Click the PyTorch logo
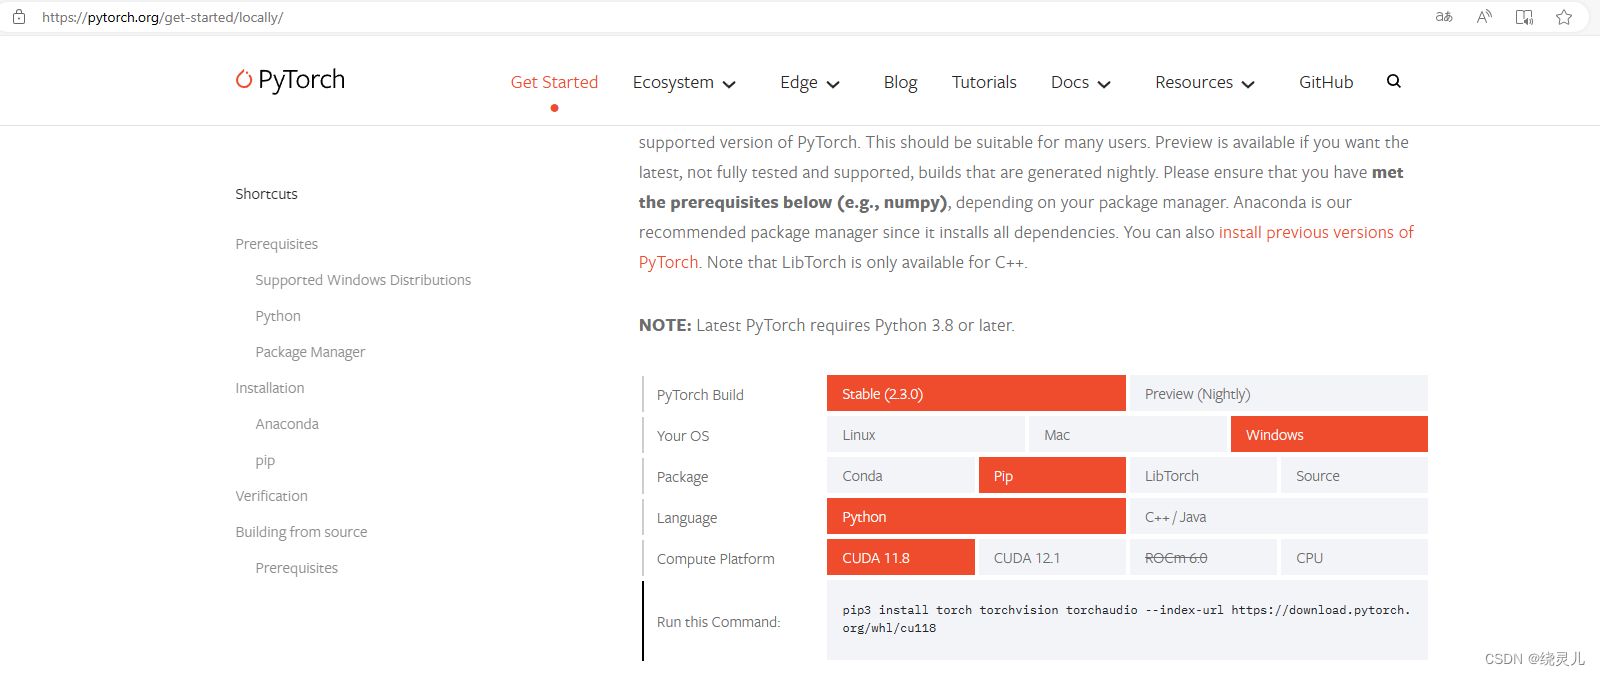The image size is (1600, 676). [290, 80]
